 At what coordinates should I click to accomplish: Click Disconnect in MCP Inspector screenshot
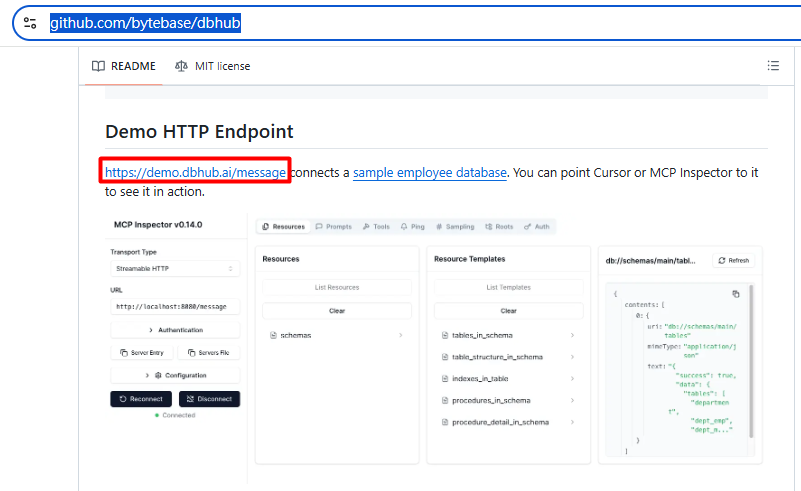[x=209, y=399]
